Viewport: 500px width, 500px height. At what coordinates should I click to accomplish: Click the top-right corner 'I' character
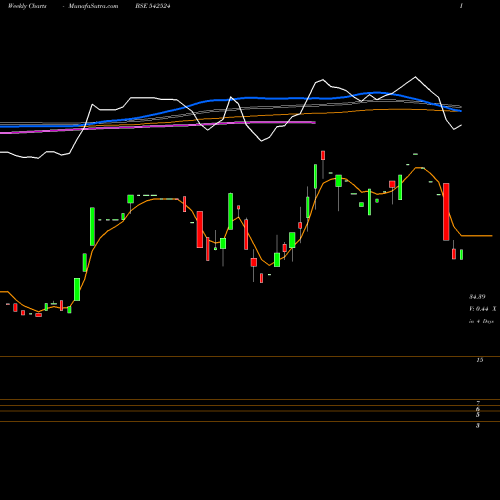(461, 6)
